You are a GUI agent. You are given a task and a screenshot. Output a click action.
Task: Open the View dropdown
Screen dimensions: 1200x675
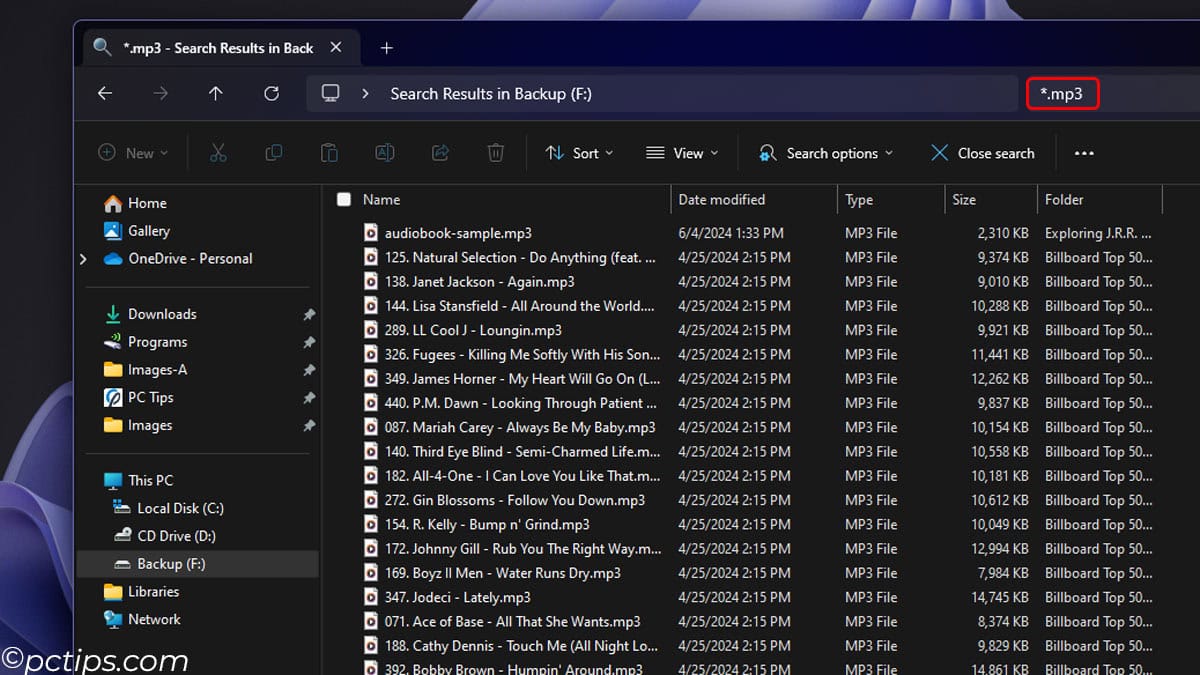point(683,152)
